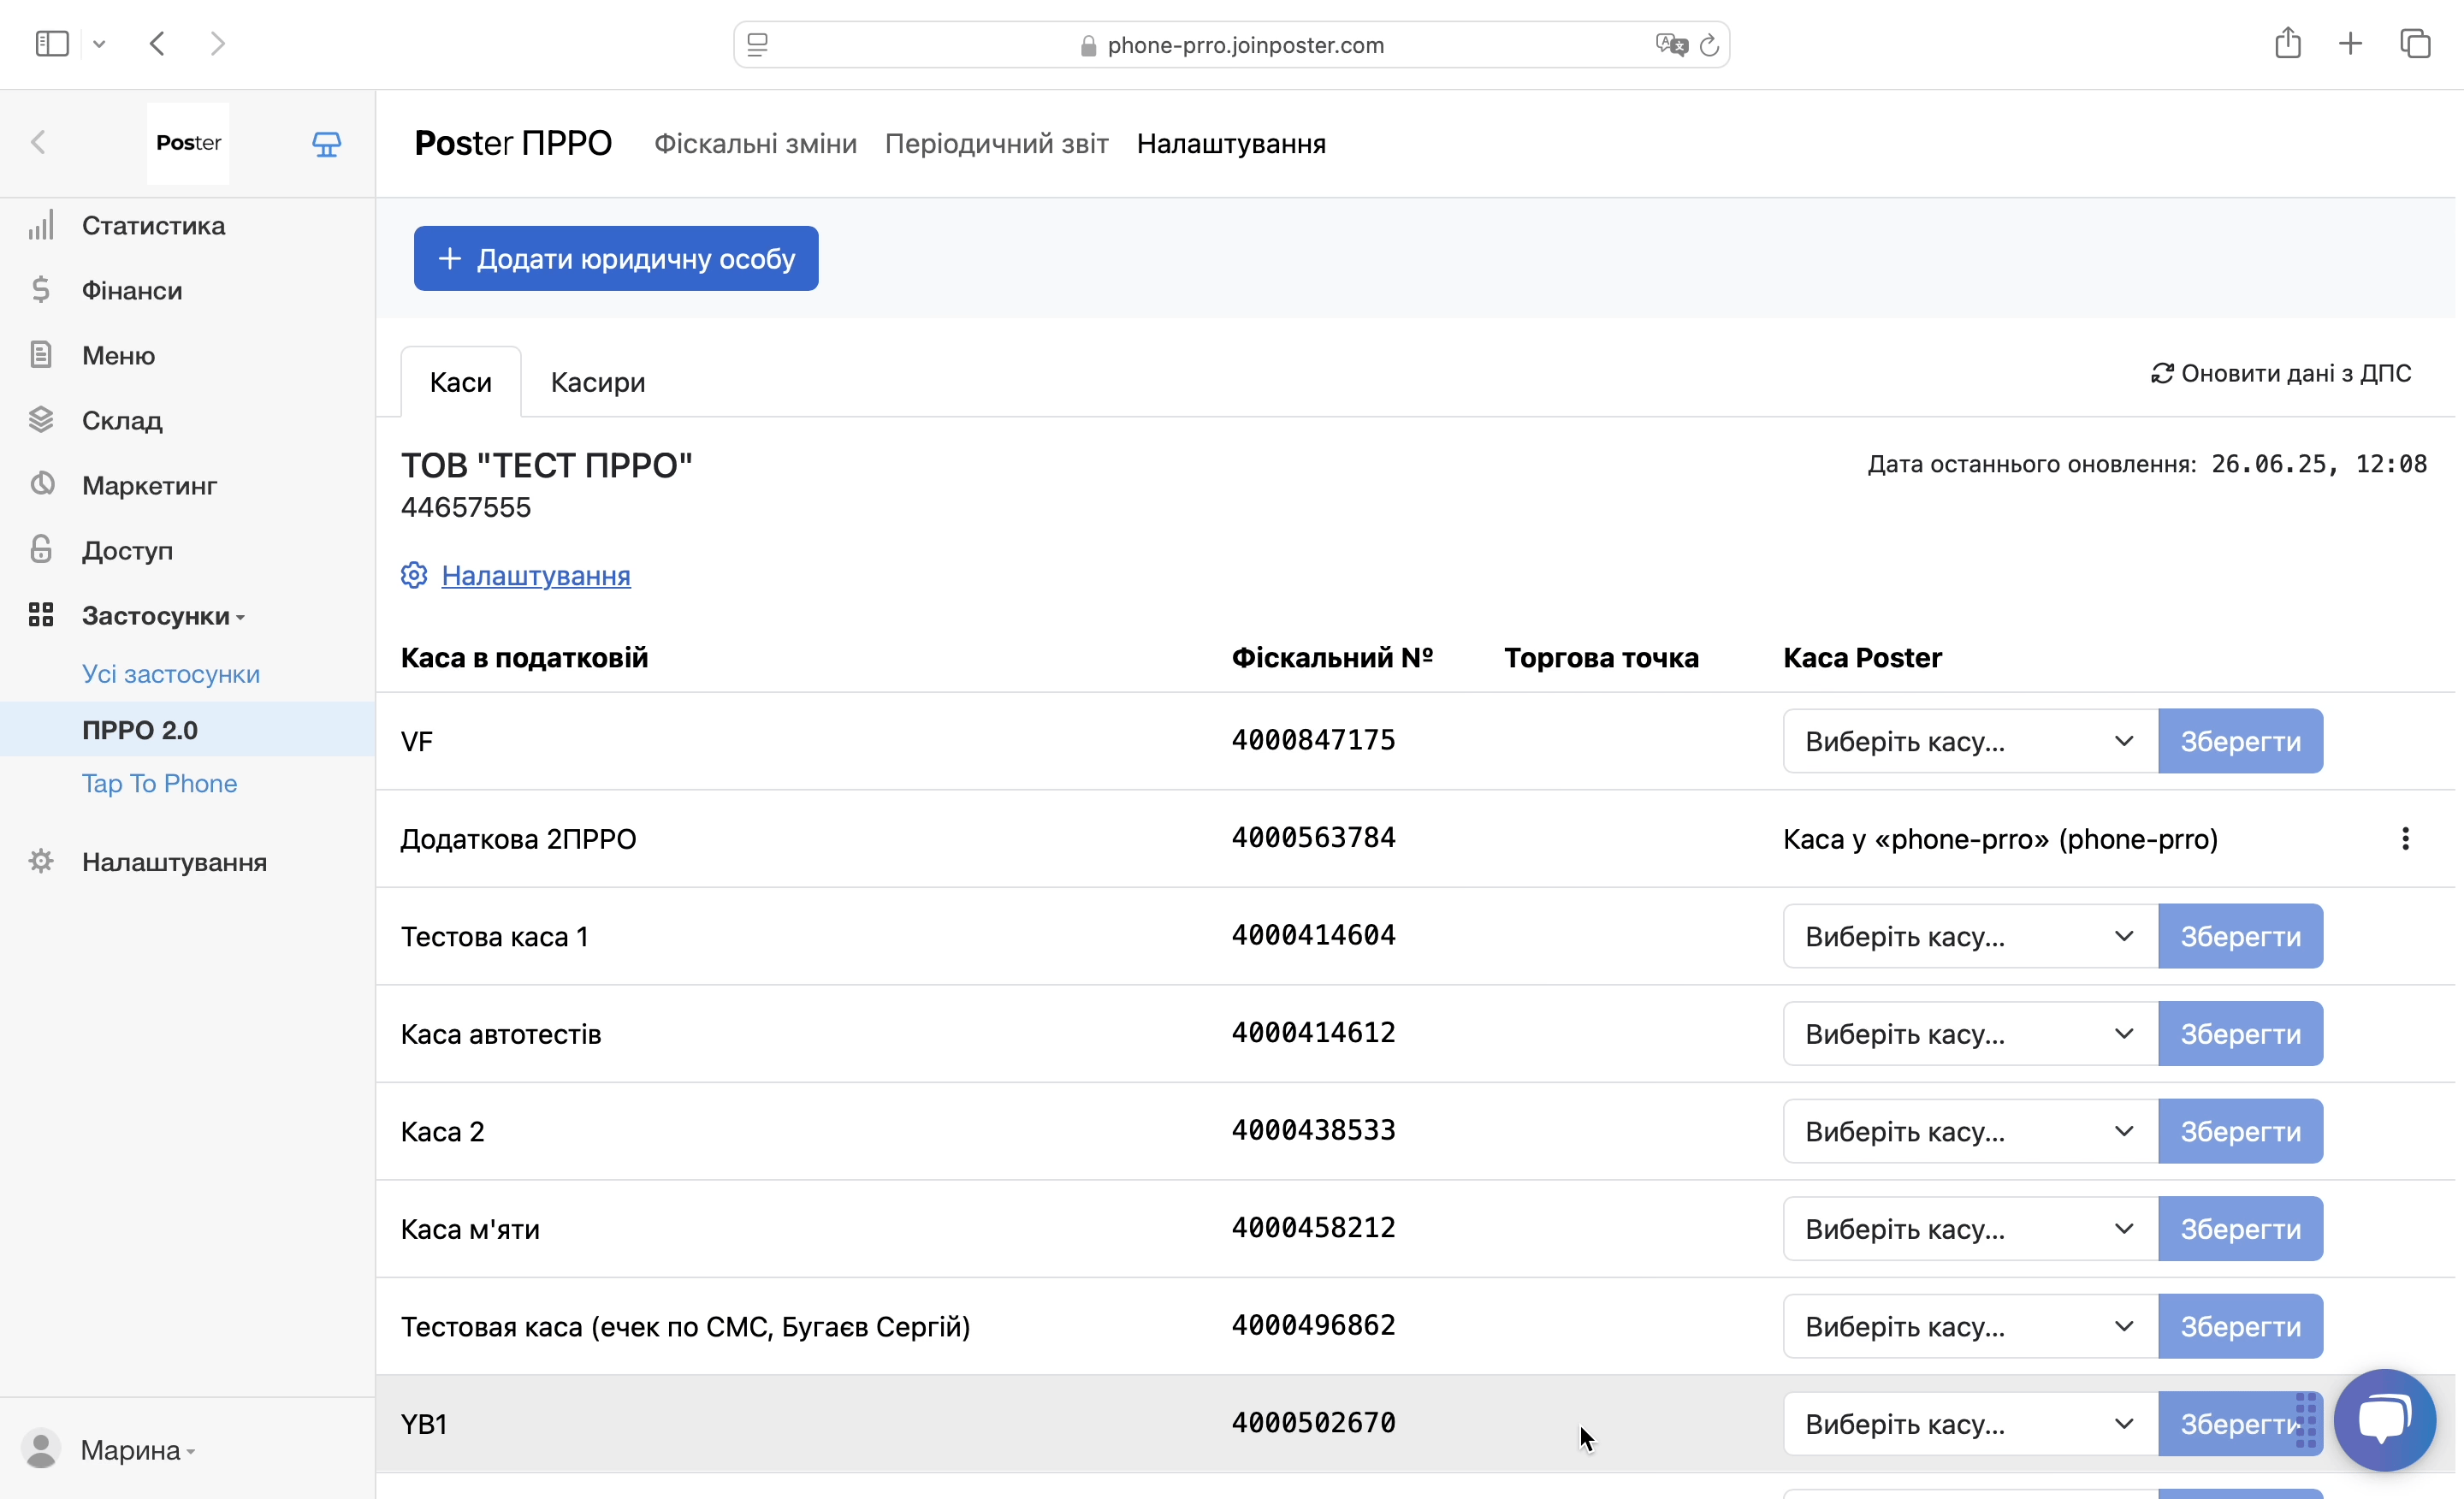This screenshot has width=2464, height=1499.
Task: Switch to the Фіскальні зміни tab
Action: point(755,144)
